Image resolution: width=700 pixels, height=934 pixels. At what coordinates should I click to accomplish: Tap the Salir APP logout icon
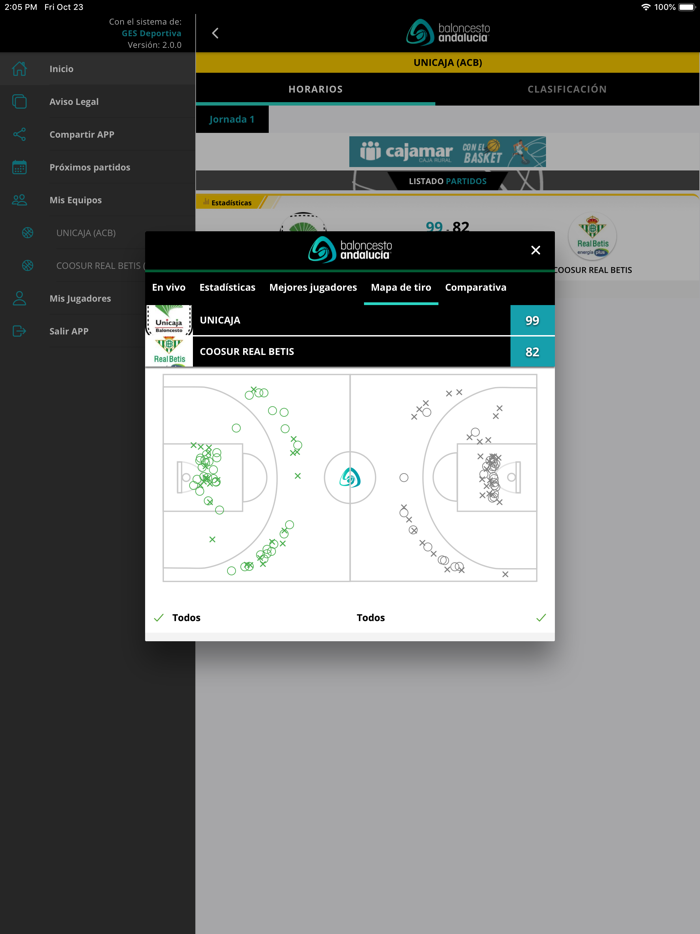19,331
